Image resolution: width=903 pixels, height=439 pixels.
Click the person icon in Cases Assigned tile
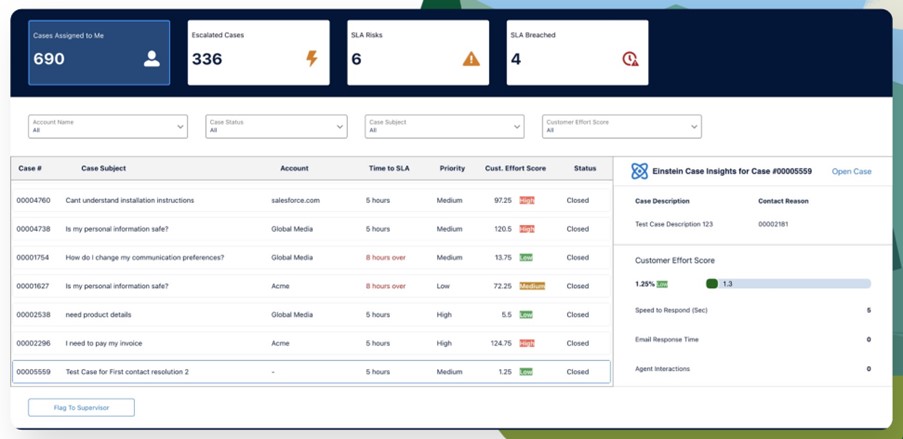pyautogui.click(x=151, y=59)
